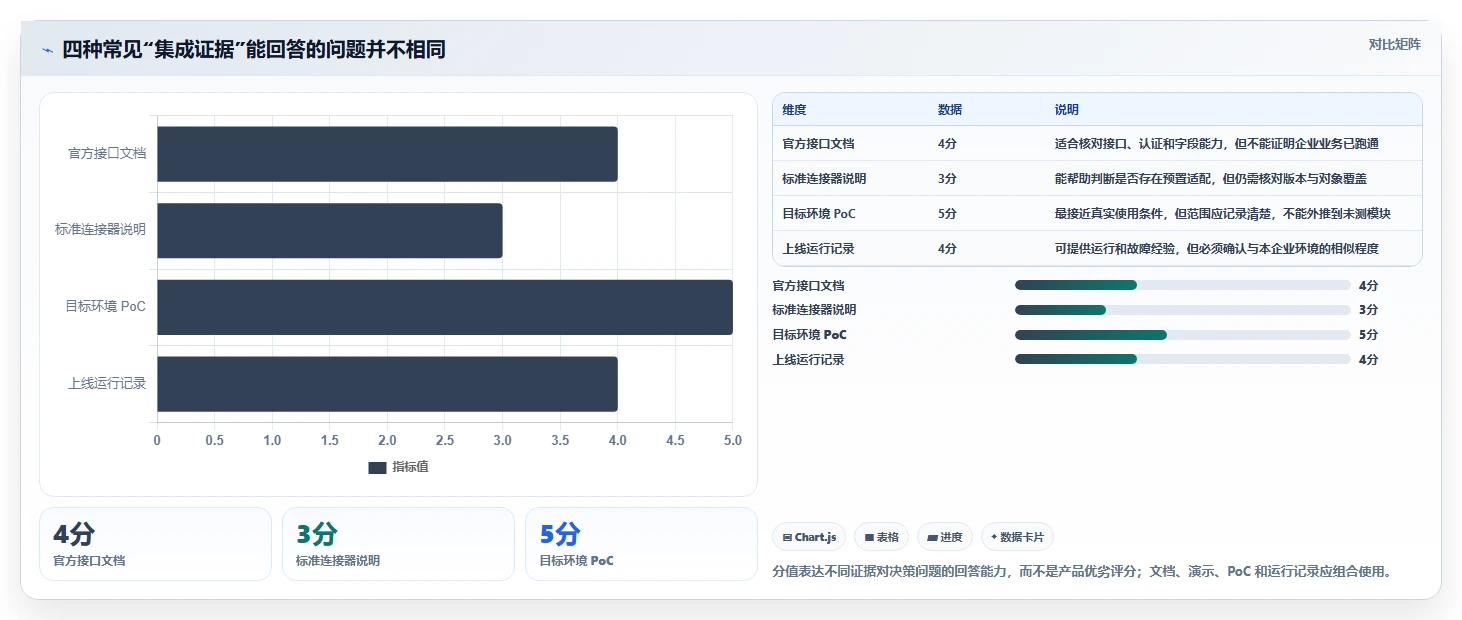Image resolution: width=1462 pixels, height=620 pixels.
Task: Click the 2.5 x-axis tick label
Action: [445, 440]
